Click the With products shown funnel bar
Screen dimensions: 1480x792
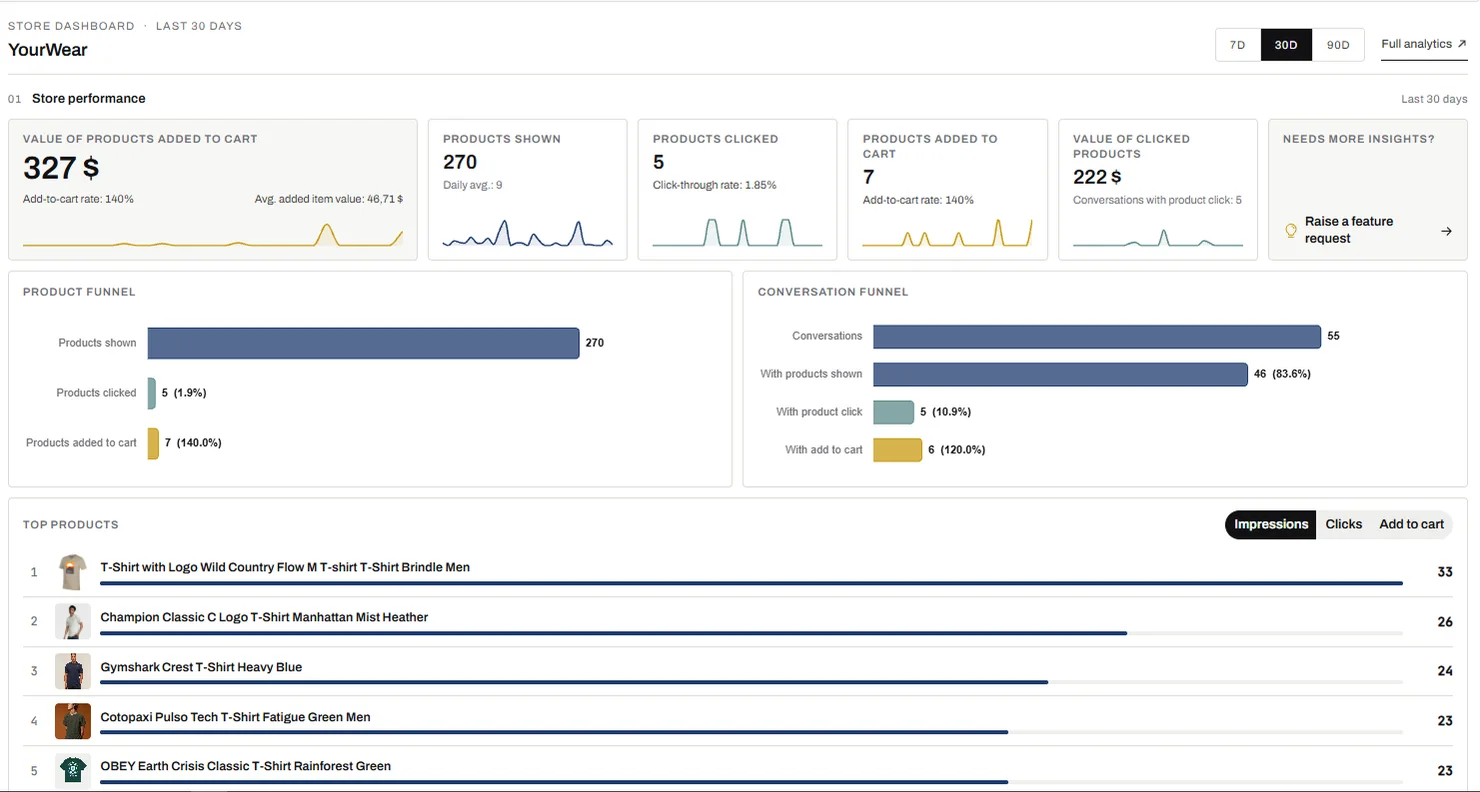tap(1060, 374)
